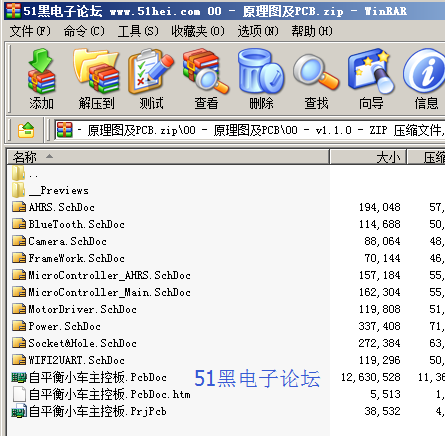This screenshot has width=445, height=436.
Task: Sort by 名称 column header
Action: coord(168,157)
